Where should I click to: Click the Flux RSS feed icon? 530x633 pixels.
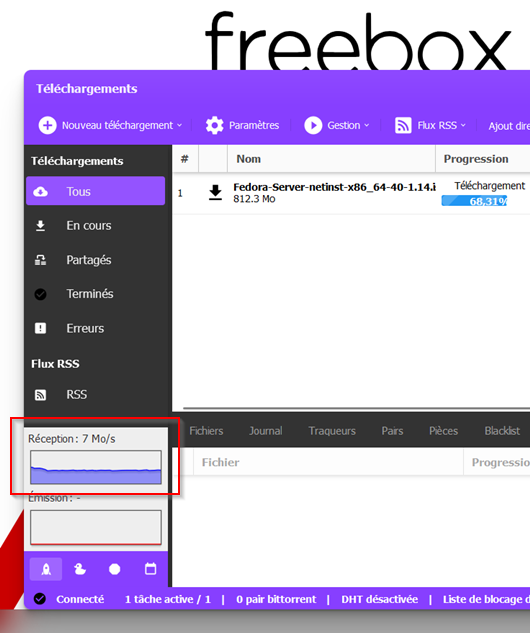click(403, 126)
